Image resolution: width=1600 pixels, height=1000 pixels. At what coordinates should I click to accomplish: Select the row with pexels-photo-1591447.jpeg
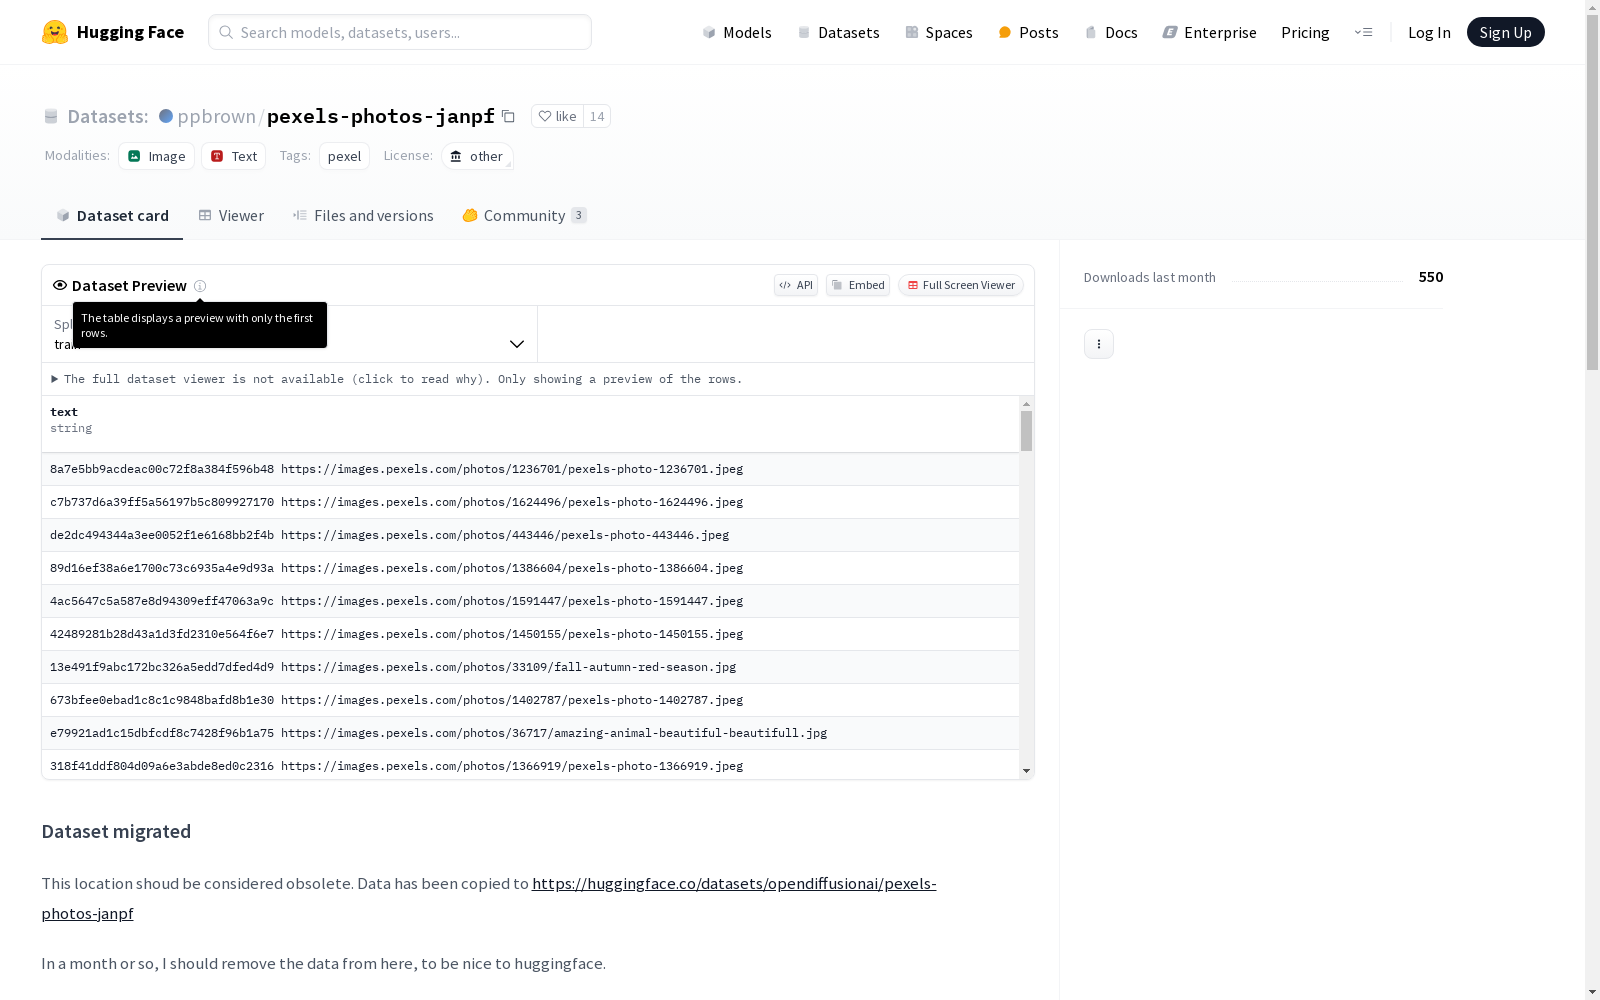[x=530, y=601]
